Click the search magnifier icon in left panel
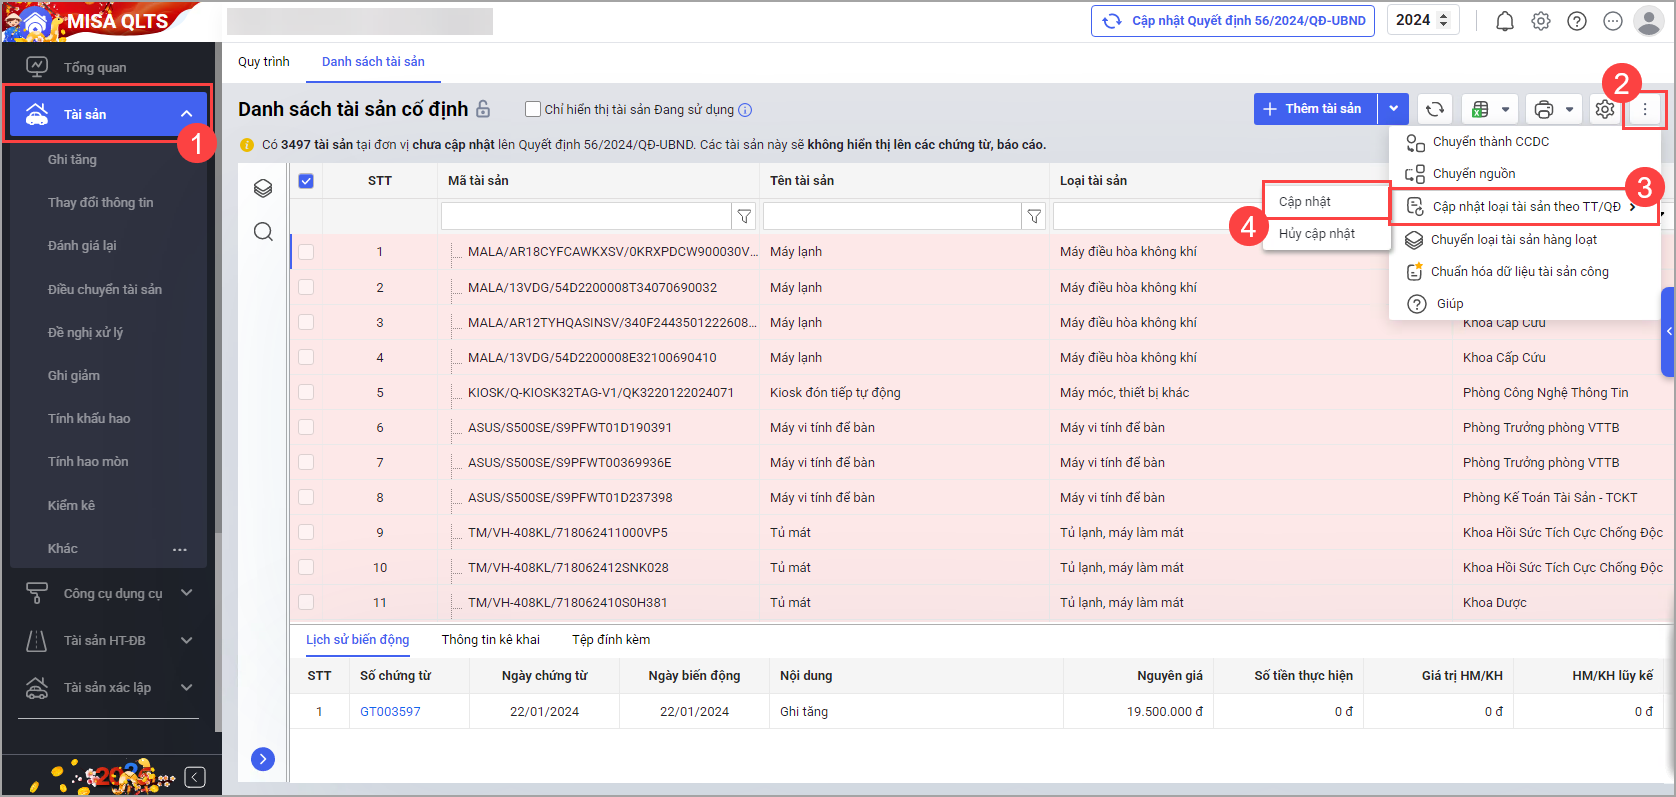 point(263,232)
